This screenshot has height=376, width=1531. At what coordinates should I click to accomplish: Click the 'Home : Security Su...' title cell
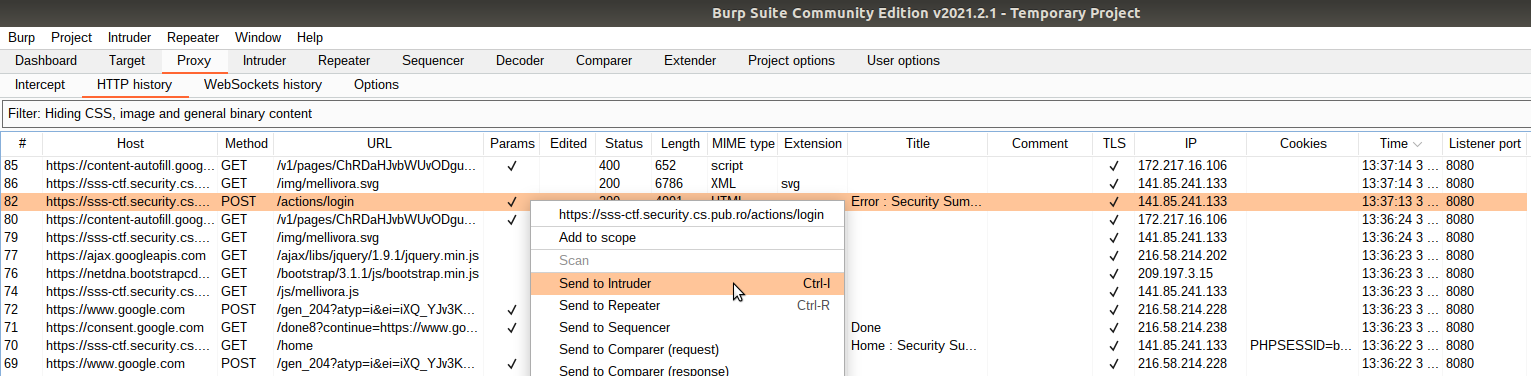point(918,346)
